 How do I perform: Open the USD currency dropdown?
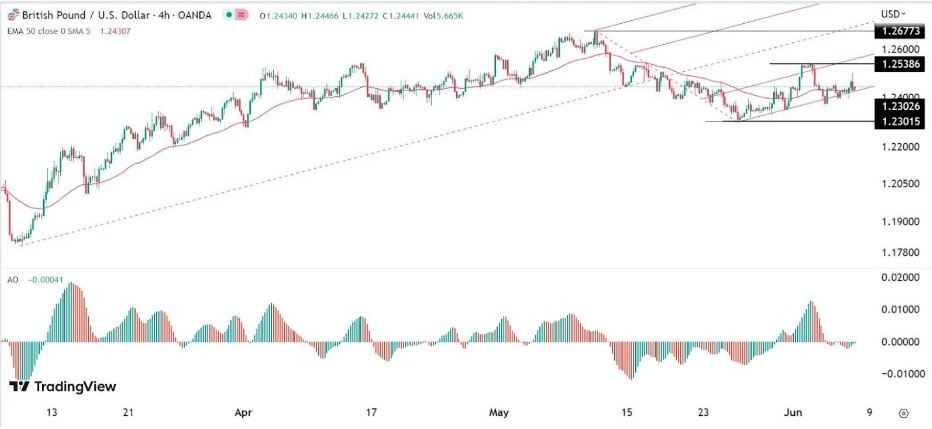[891, 14]
